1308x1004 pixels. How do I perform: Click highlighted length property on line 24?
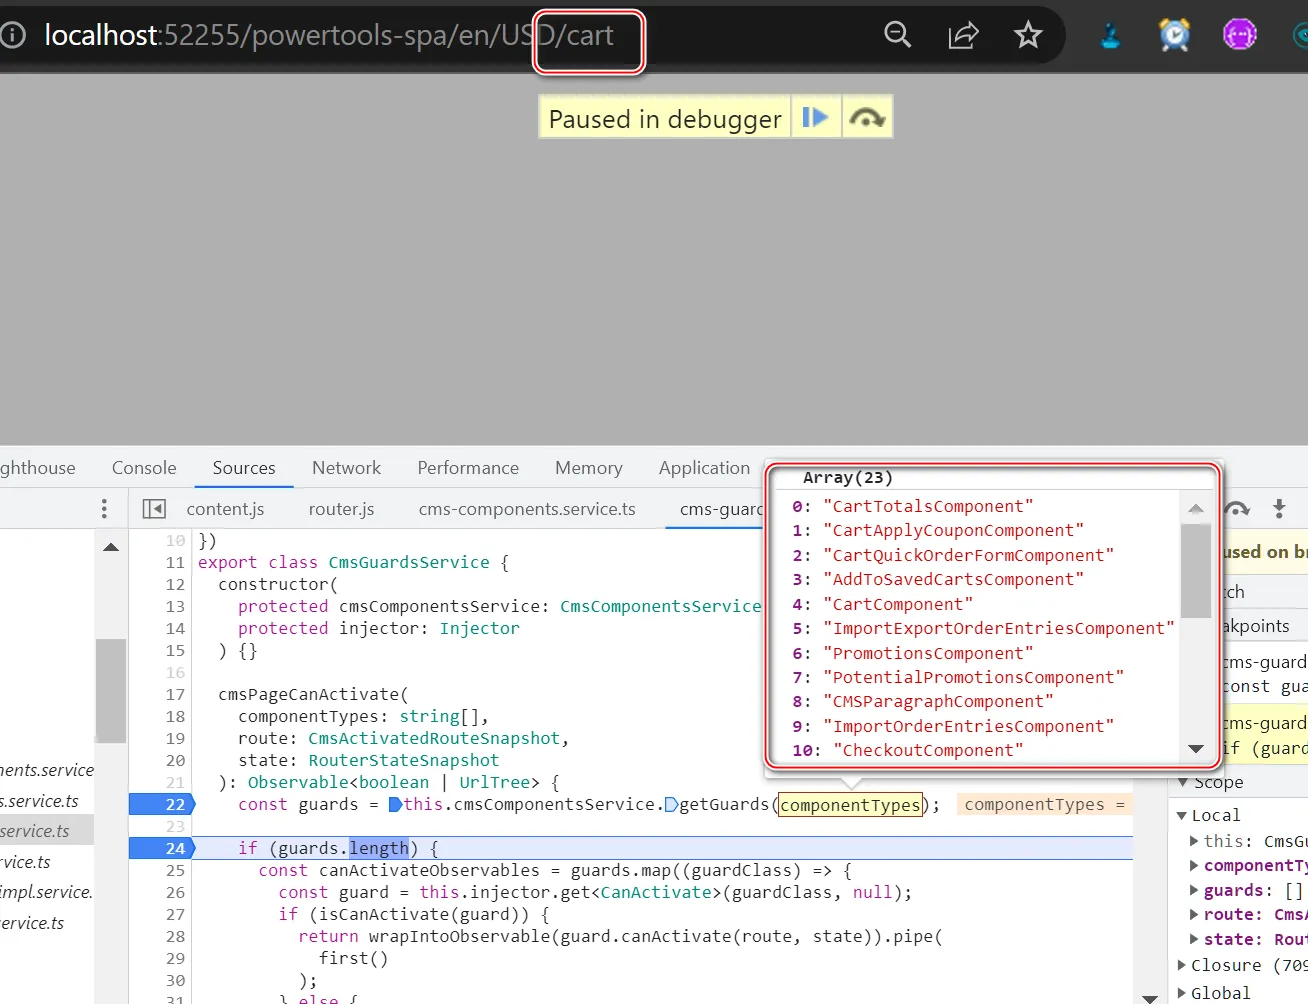[379, 848]
